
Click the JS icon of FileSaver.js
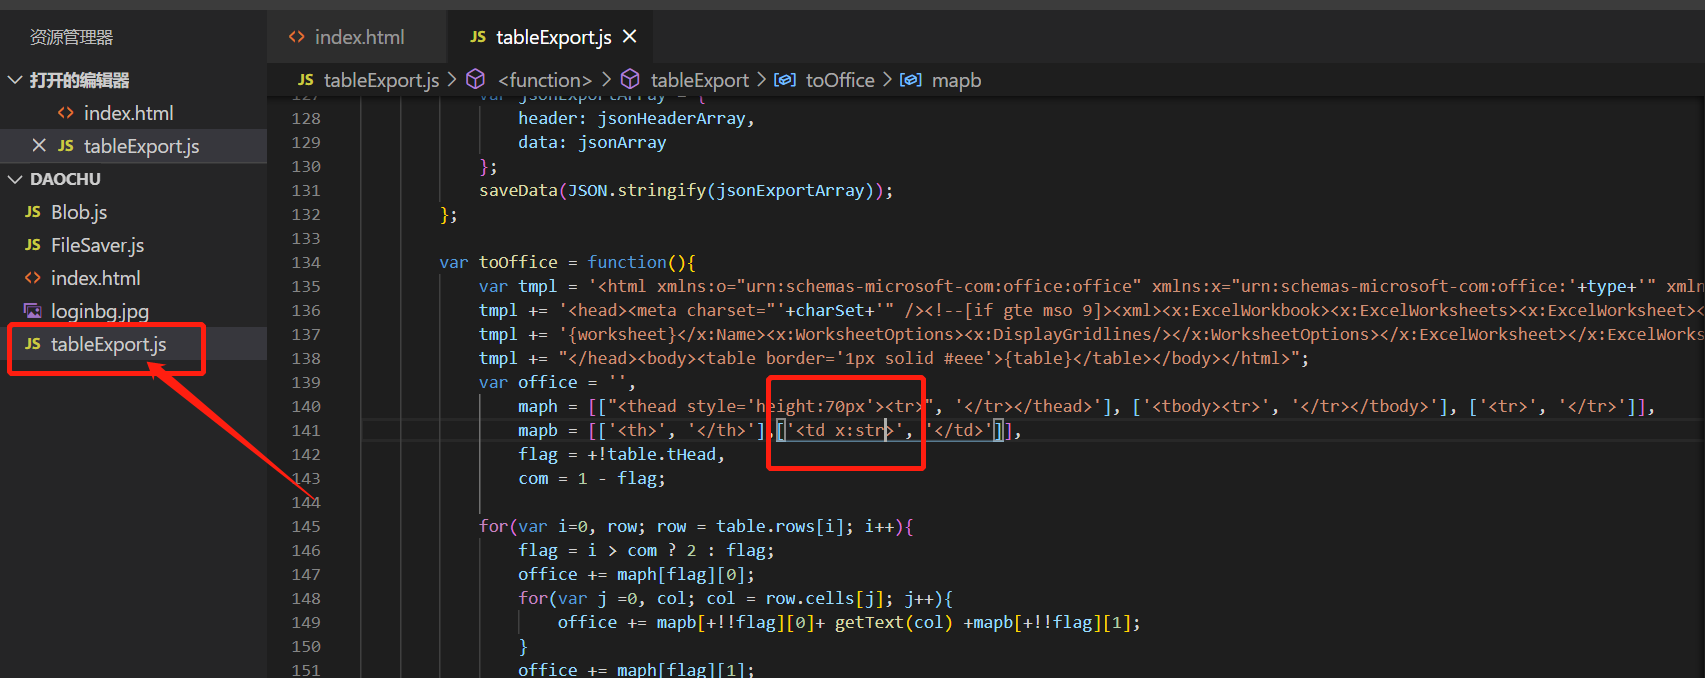33,245
